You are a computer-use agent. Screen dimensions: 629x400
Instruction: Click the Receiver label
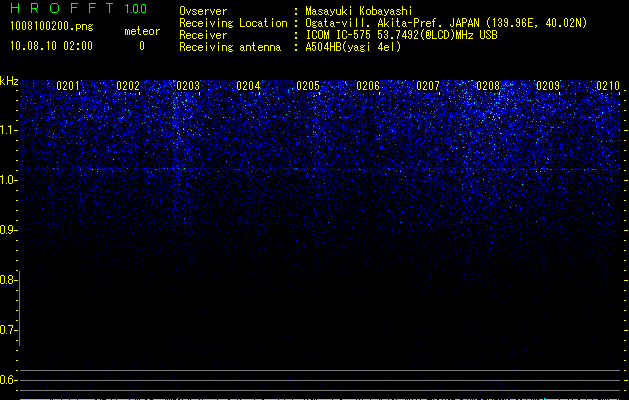pos(203,35)
